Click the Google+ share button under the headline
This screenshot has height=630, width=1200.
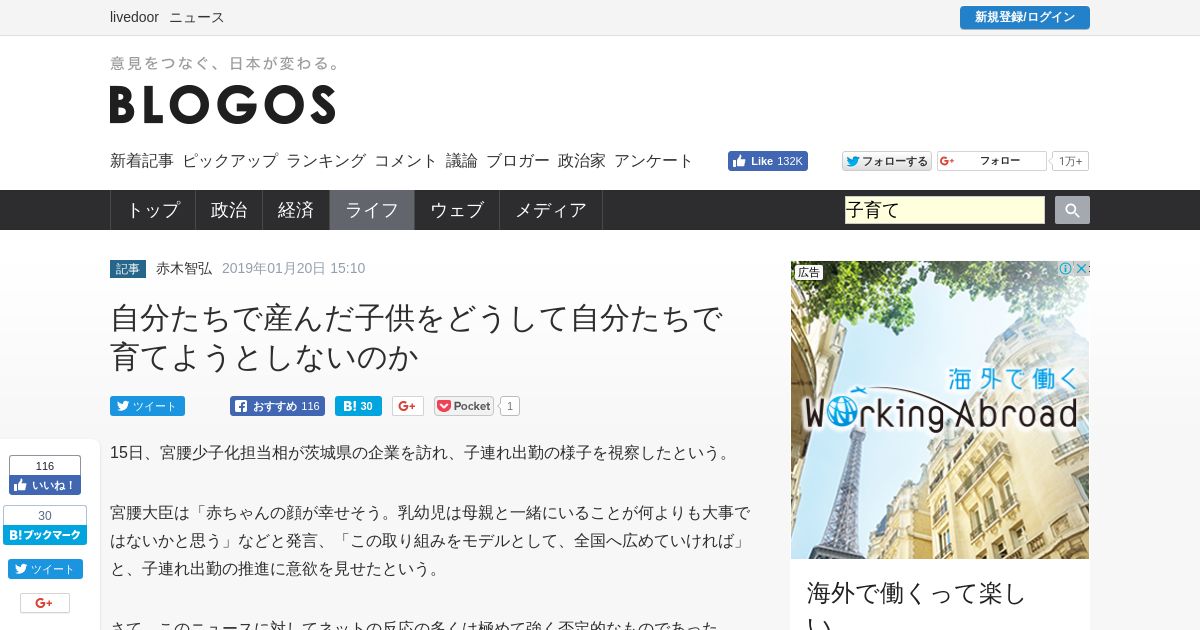click(x=408, y=406)
